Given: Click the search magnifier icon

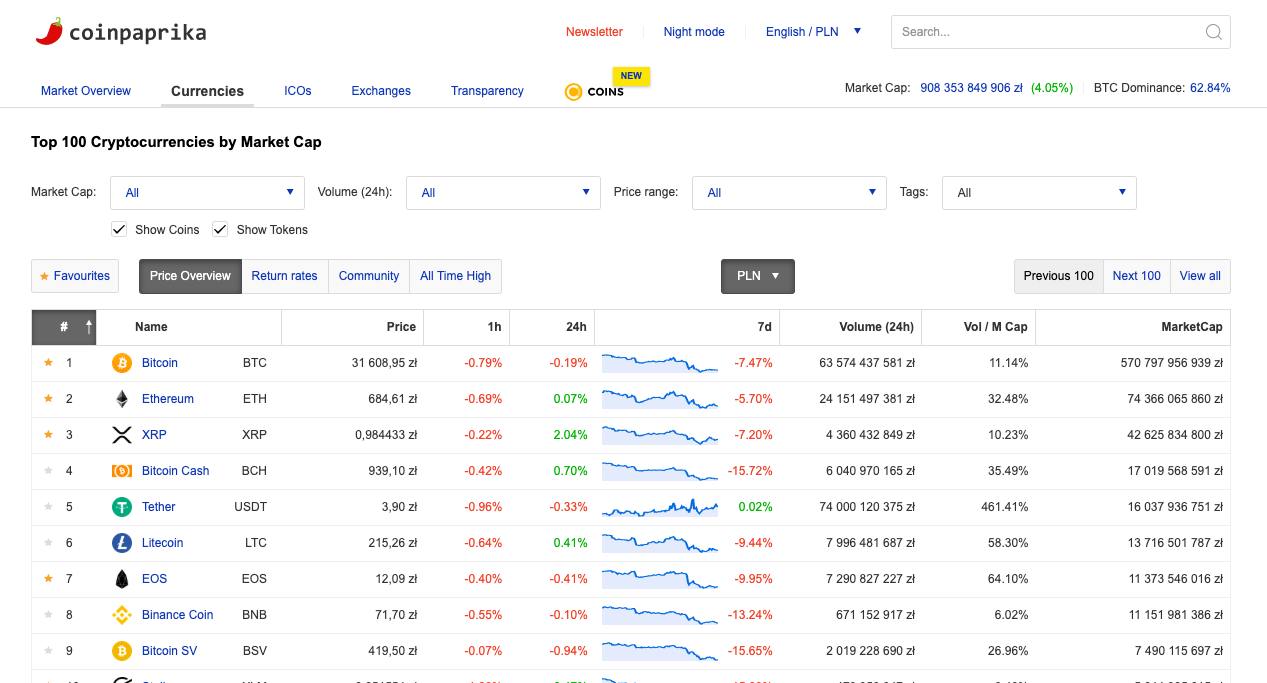Looking at the screenshot, I should (1213, 32).
